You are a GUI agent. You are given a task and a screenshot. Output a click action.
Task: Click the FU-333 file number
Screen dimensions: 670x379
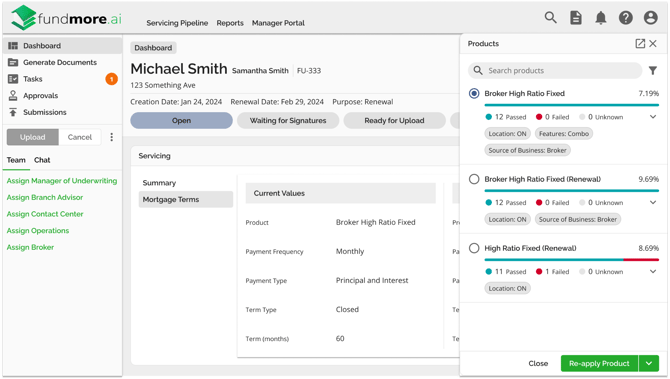pos(309,71)
